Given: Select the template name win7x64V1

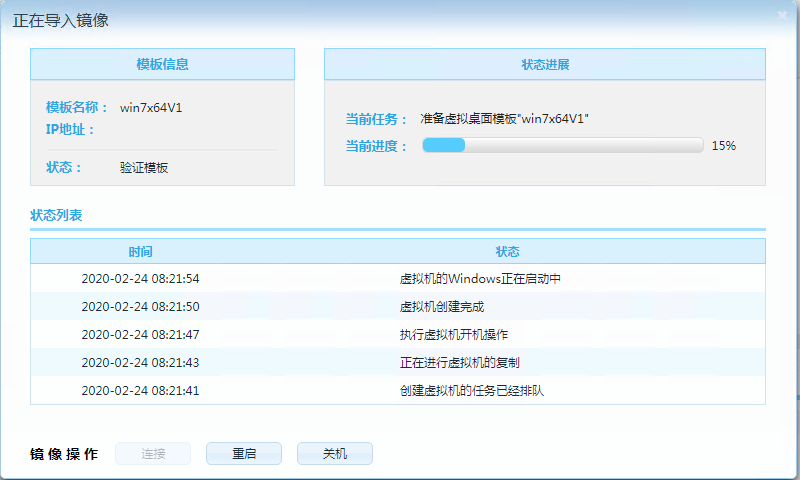Looking at the screenshot, I should [x=151, y=108].
